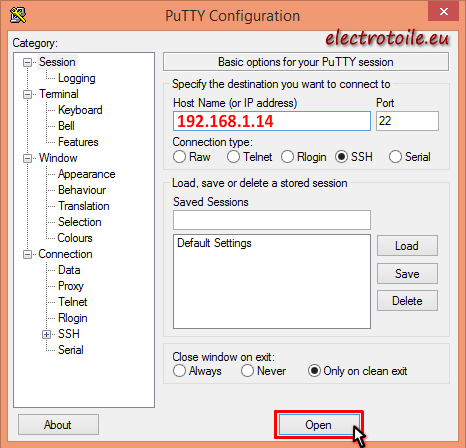Click the Open button to connect
Screen dimensions: 466x448
(319, 425)
